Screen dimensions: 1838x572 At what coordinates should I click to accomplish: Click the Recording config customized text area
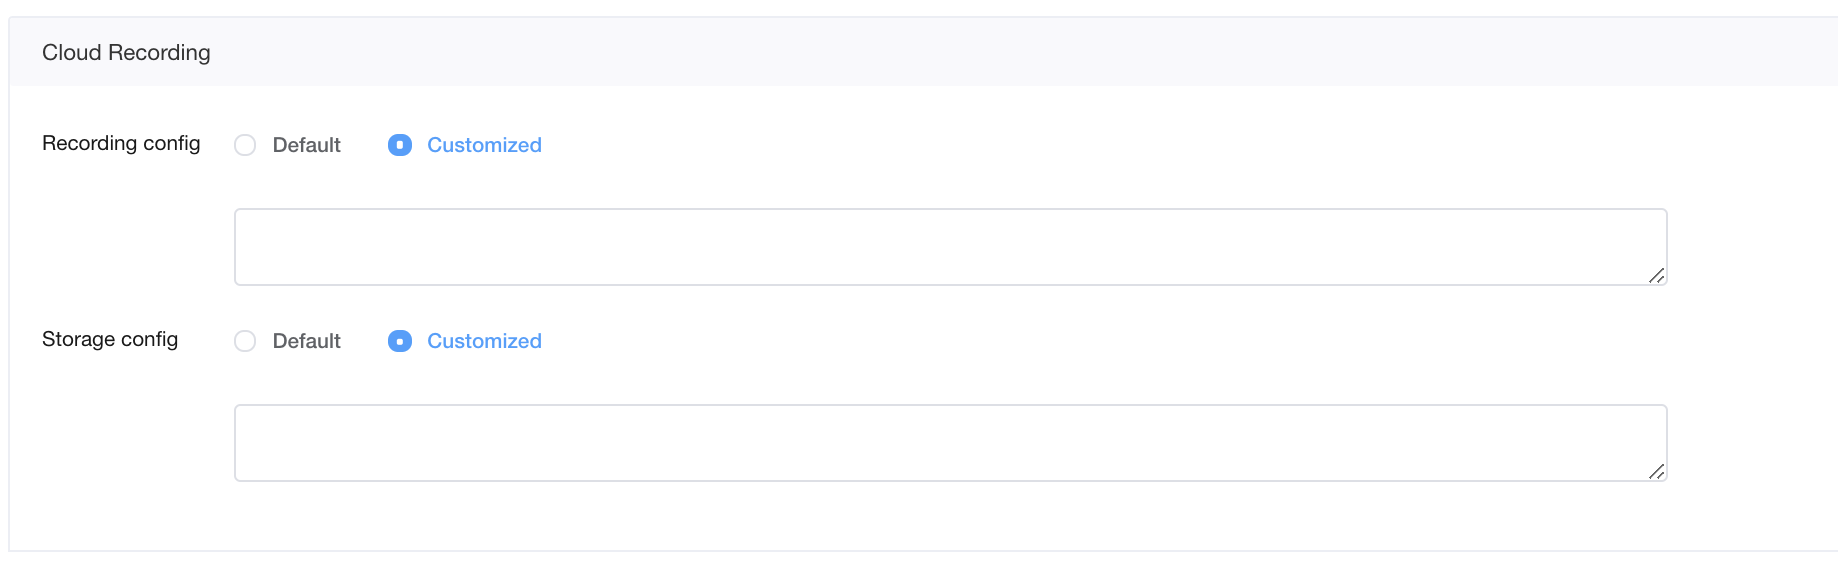950,247
